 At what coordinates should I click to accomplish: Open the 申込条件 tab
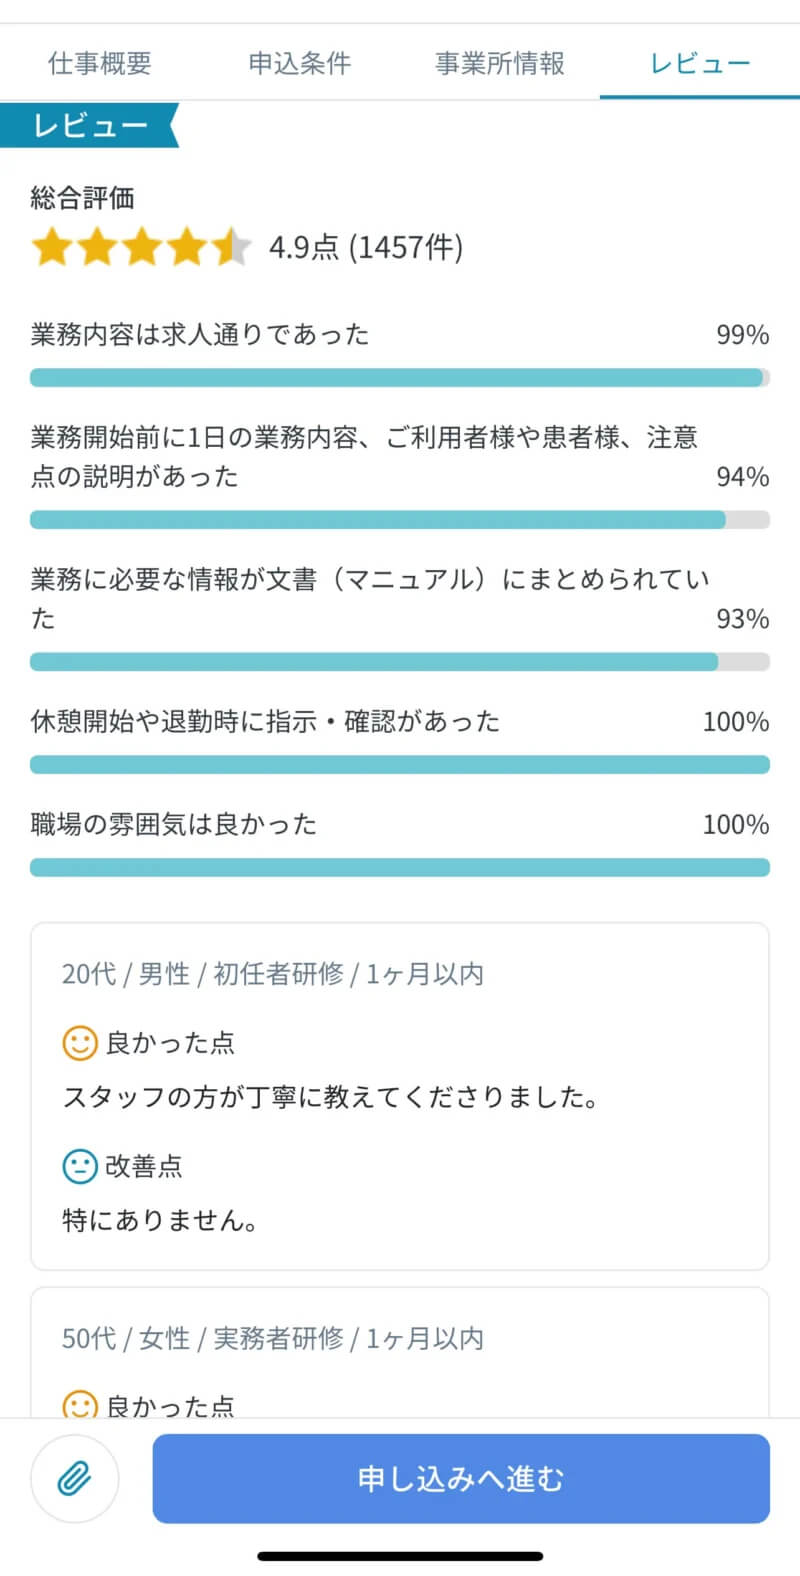pyautogui.click(x=300, y=61)
